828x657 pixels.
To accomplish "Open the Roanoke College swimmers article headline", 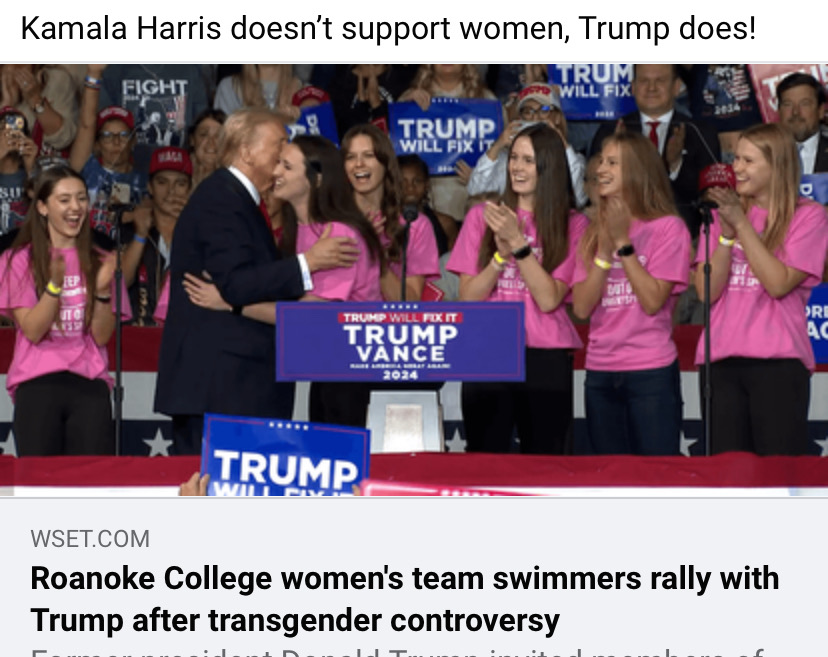I will [404, 599].
